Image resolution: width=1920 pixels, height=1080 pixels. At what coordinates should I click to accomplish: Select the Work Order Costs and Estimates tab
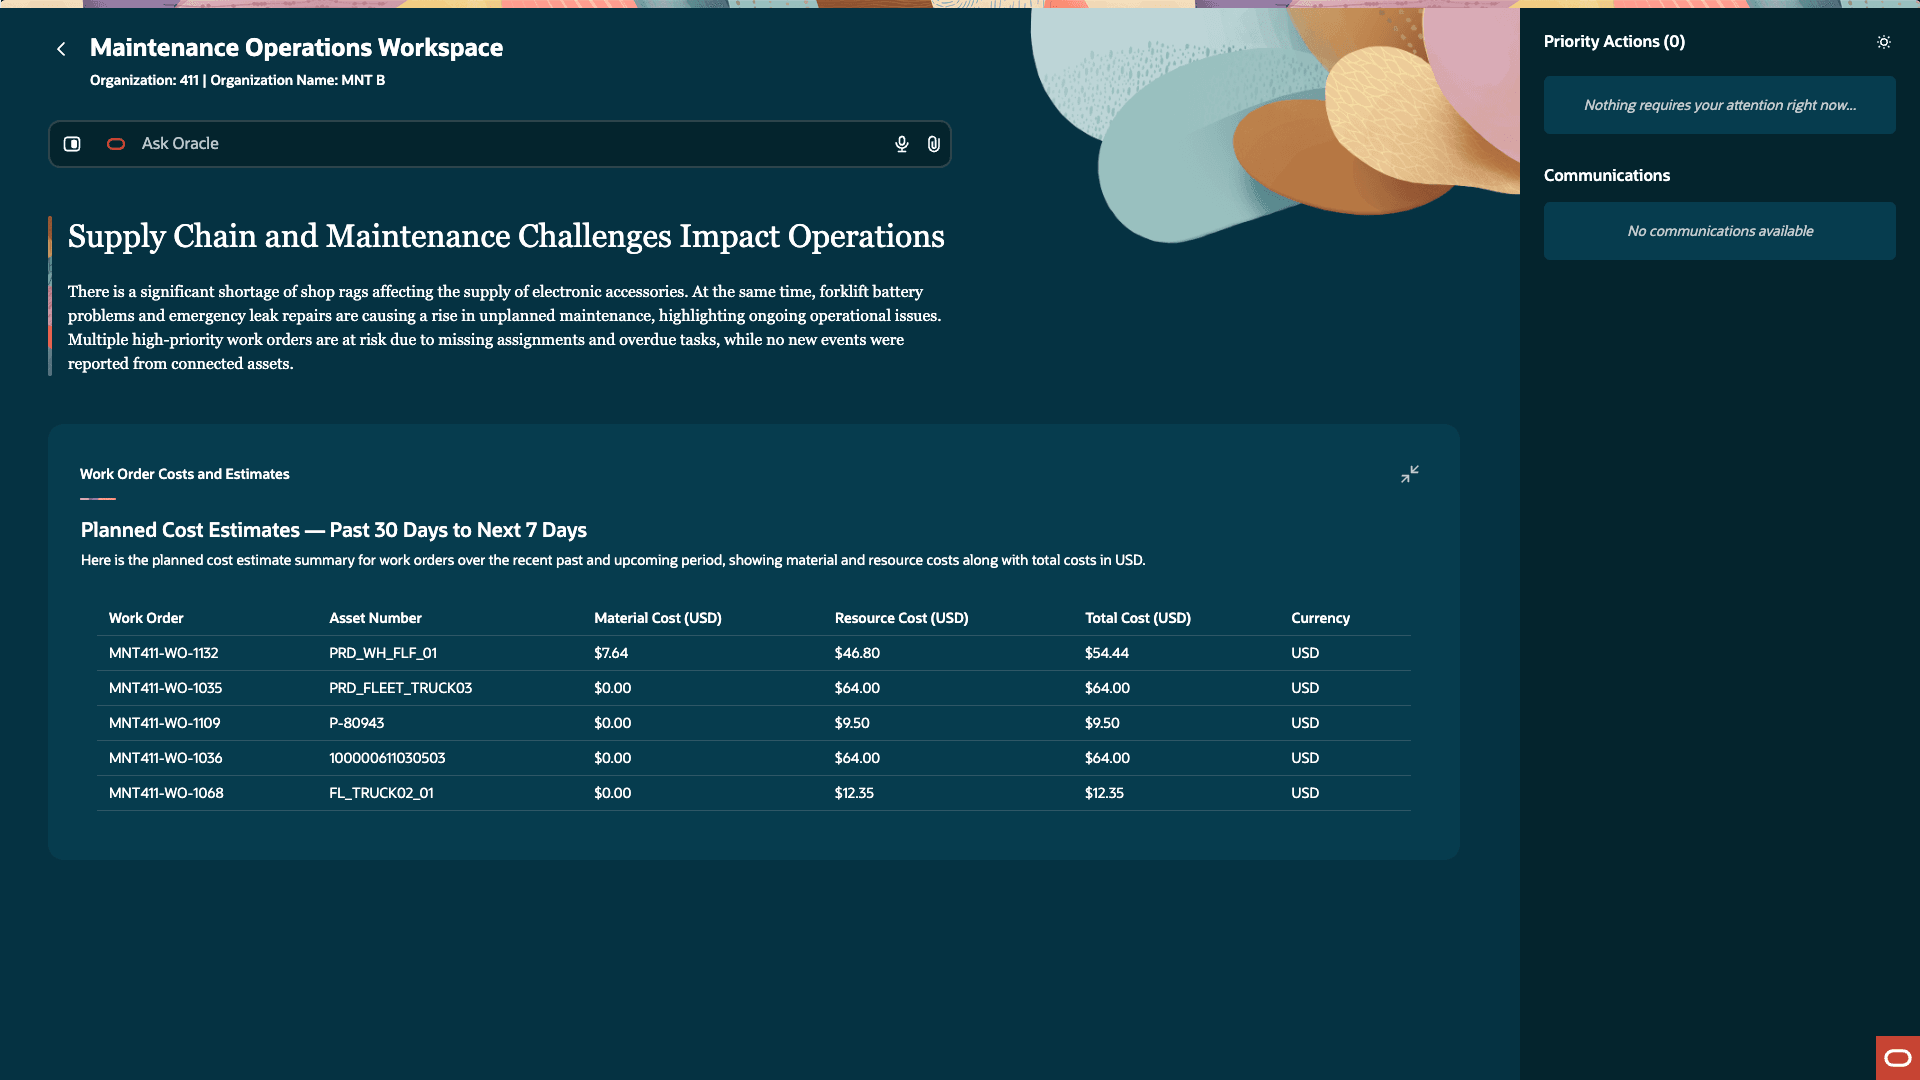pos(184,473)
